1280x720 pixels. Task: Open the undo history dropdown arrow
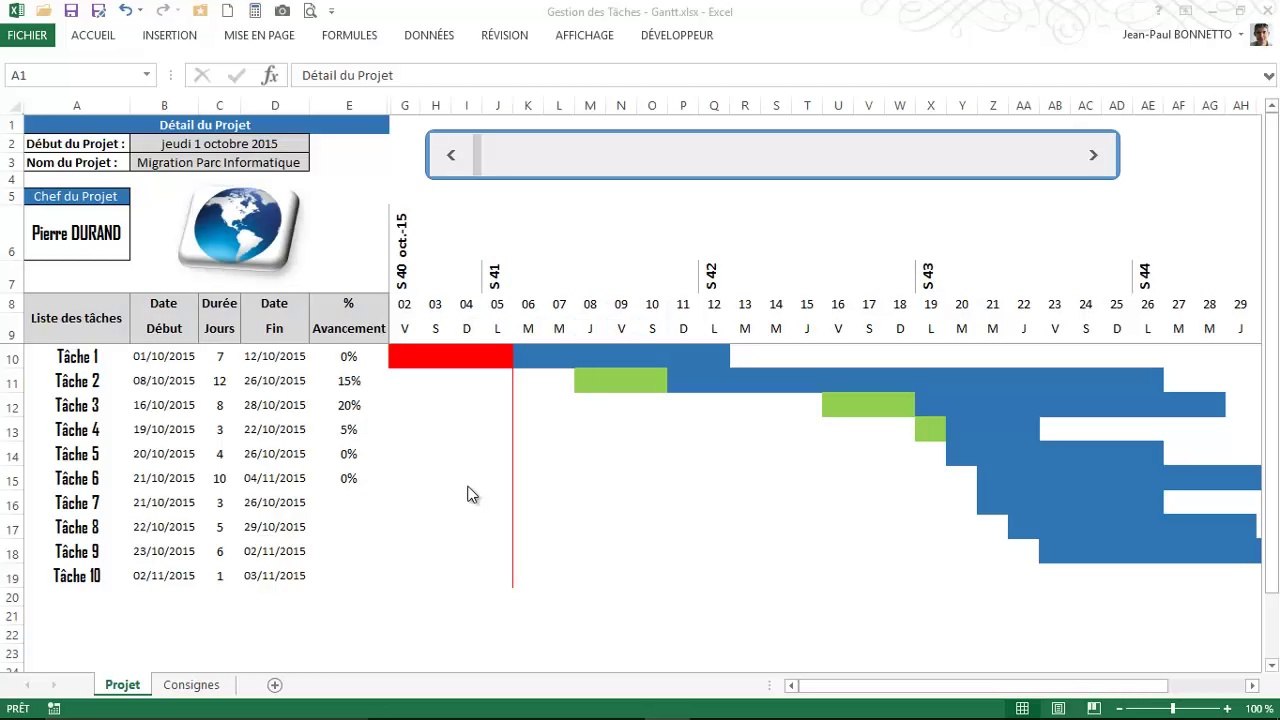tap(140, 12)
